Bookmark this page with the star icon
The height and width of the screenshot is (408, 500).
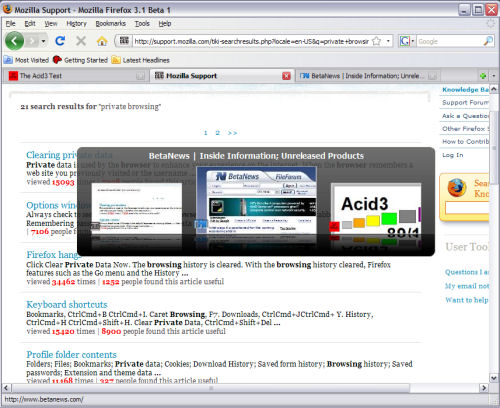point(376,41)
